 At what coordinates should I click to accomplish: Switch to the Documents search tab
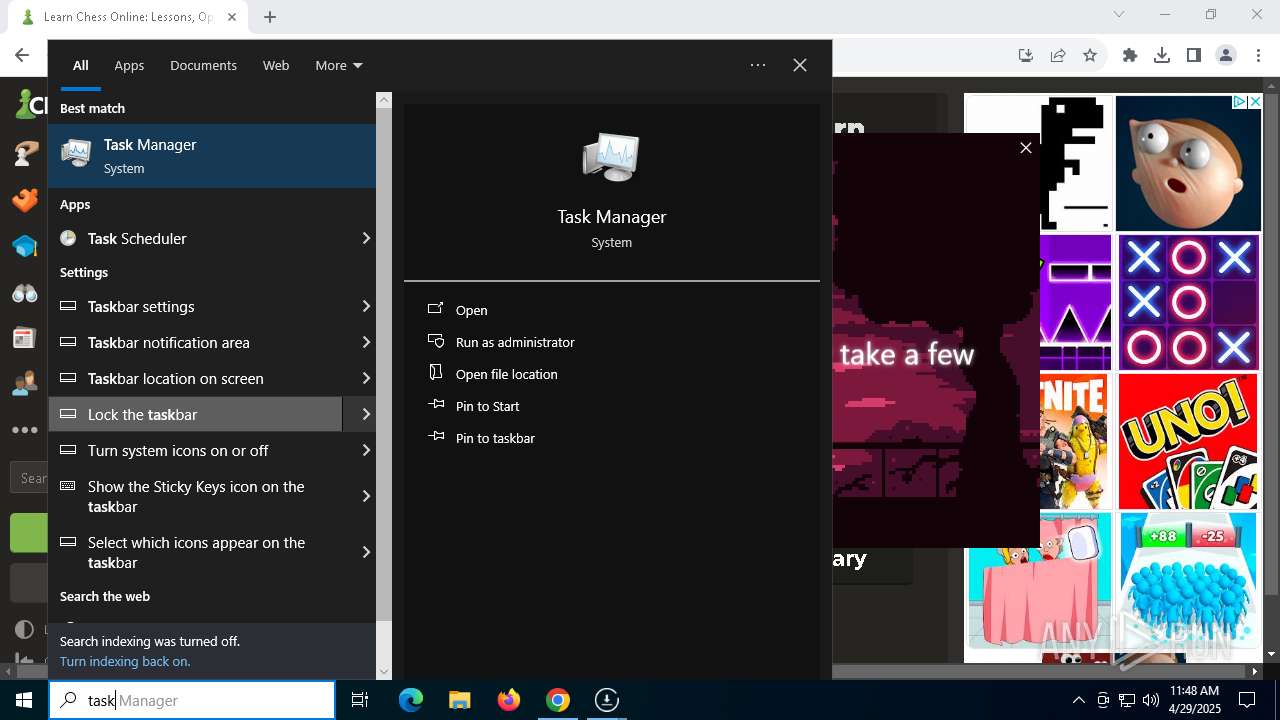[x=203, y=65]
